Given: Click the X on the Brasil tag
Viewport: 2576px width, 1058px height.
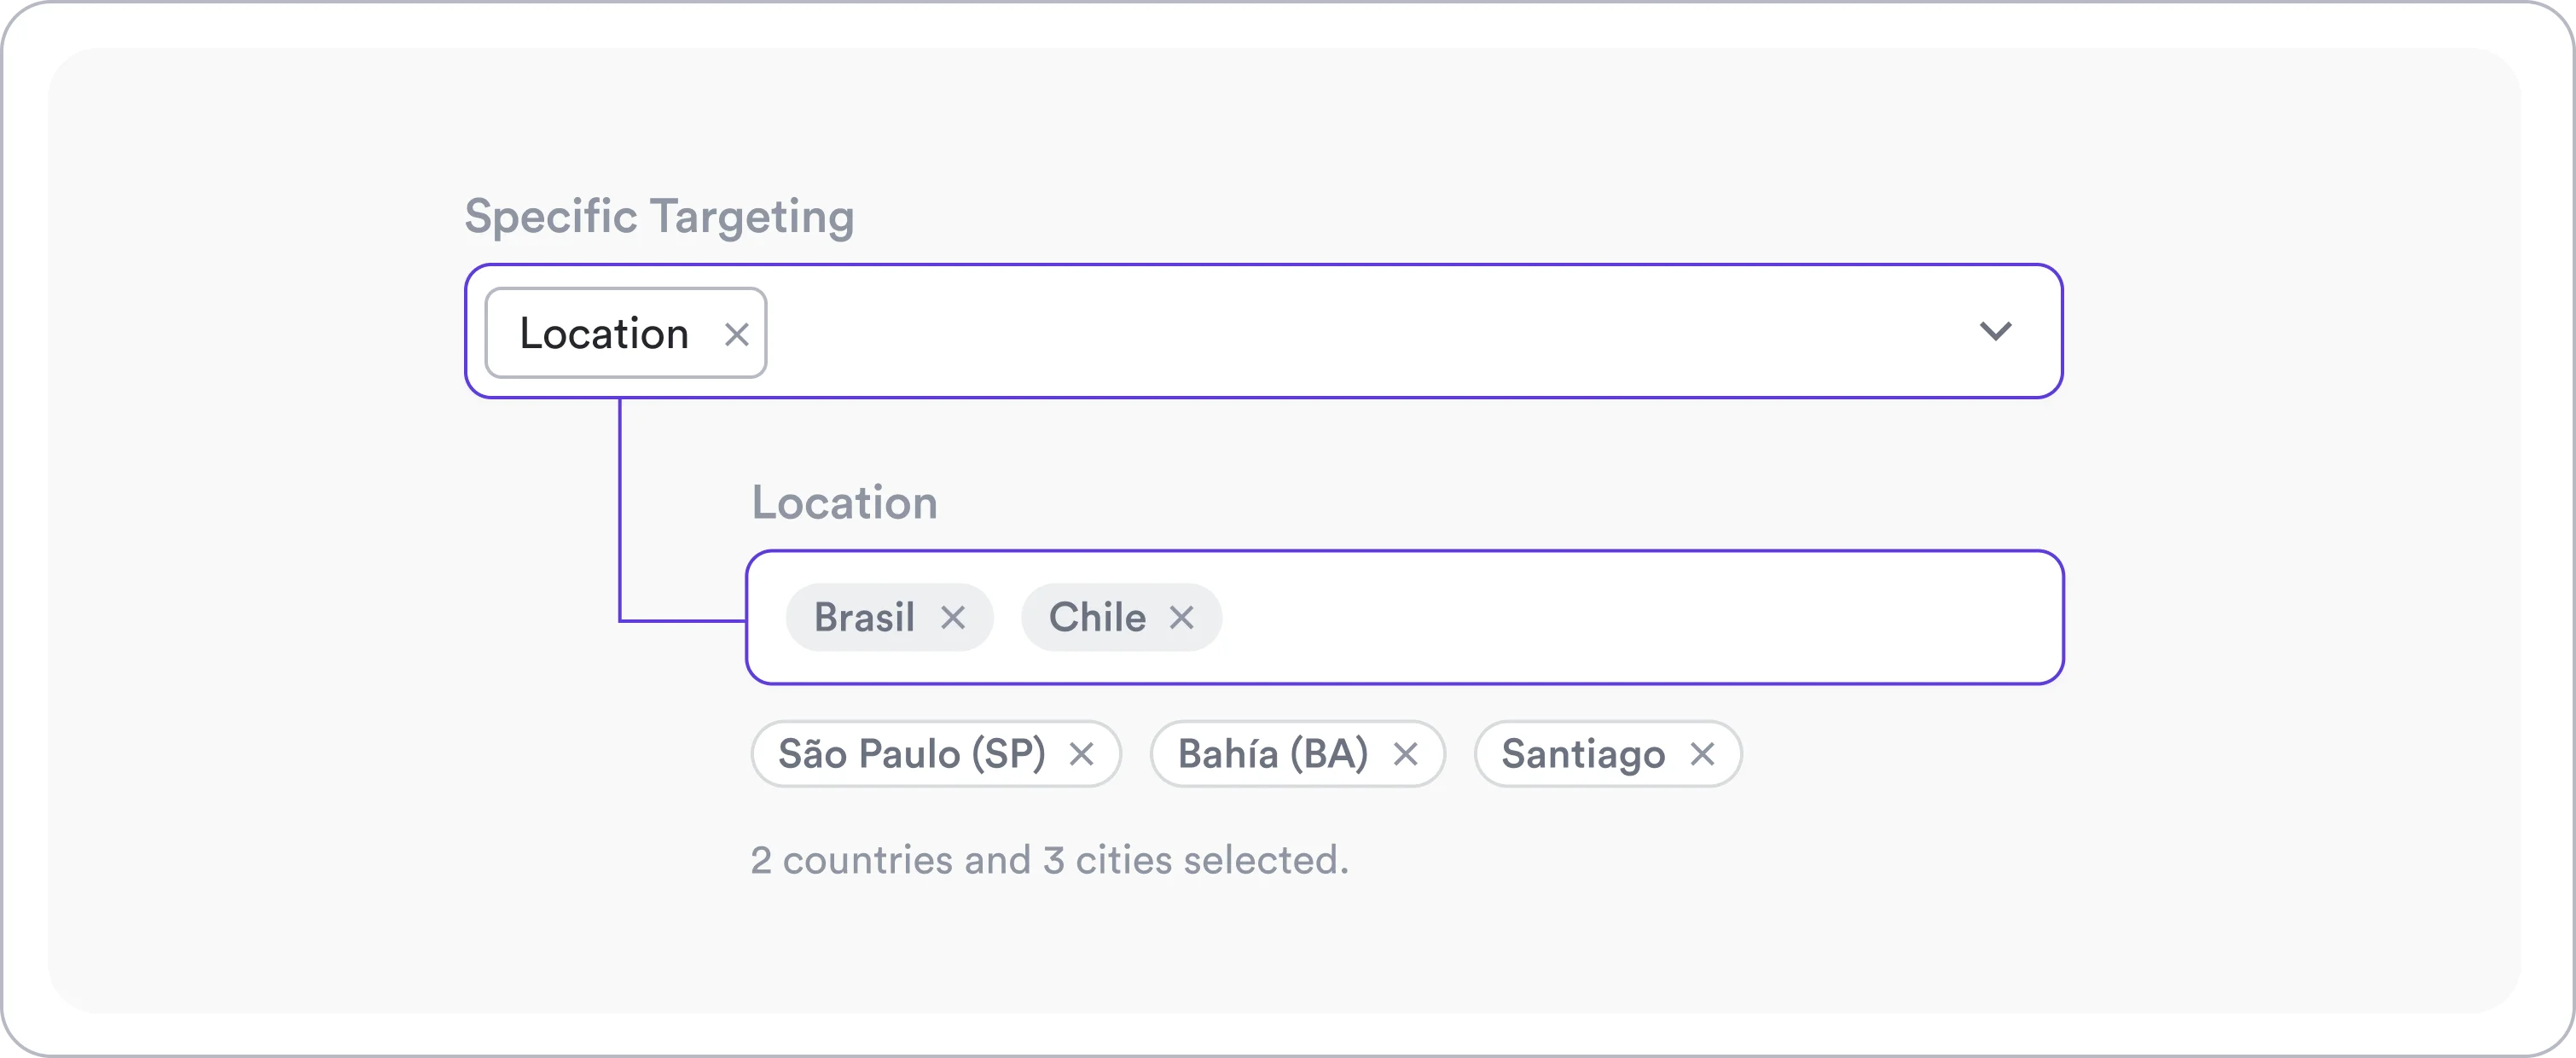Looking at the screenshot, I should (x=955, y=617).
